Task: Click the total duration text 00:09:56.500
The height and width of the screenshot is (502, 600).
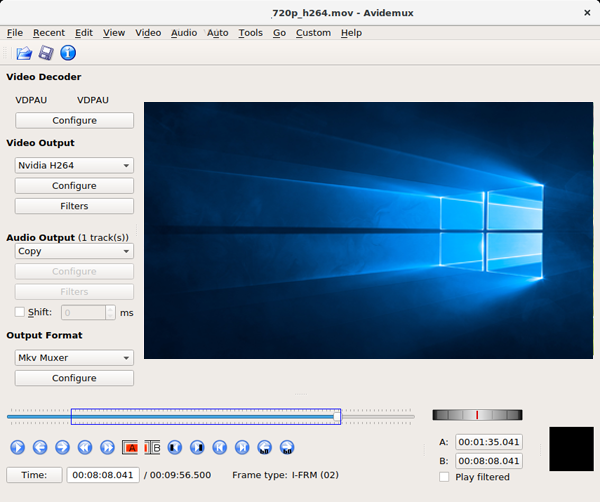Action: point(180,475)
